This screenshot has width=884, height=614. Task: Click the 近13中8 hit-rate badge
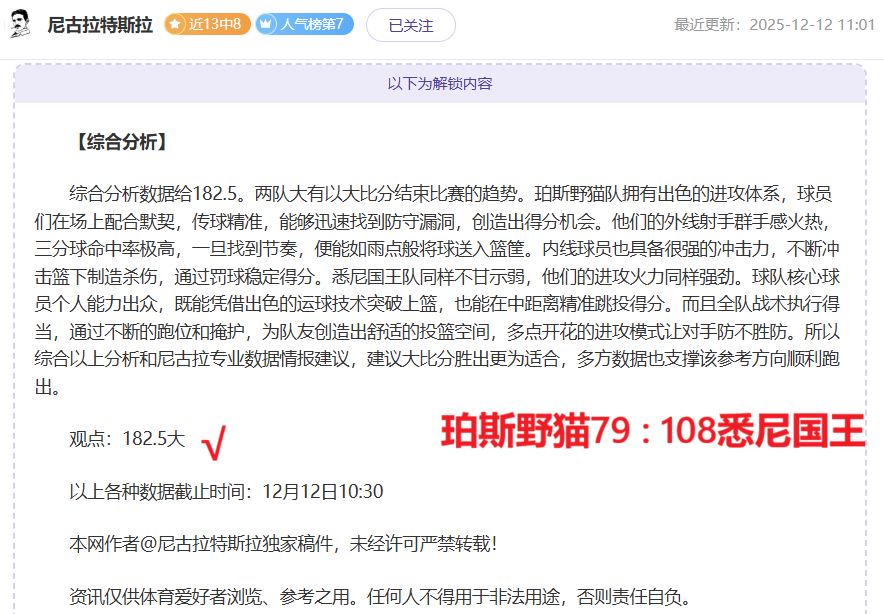tap(207, 25)
